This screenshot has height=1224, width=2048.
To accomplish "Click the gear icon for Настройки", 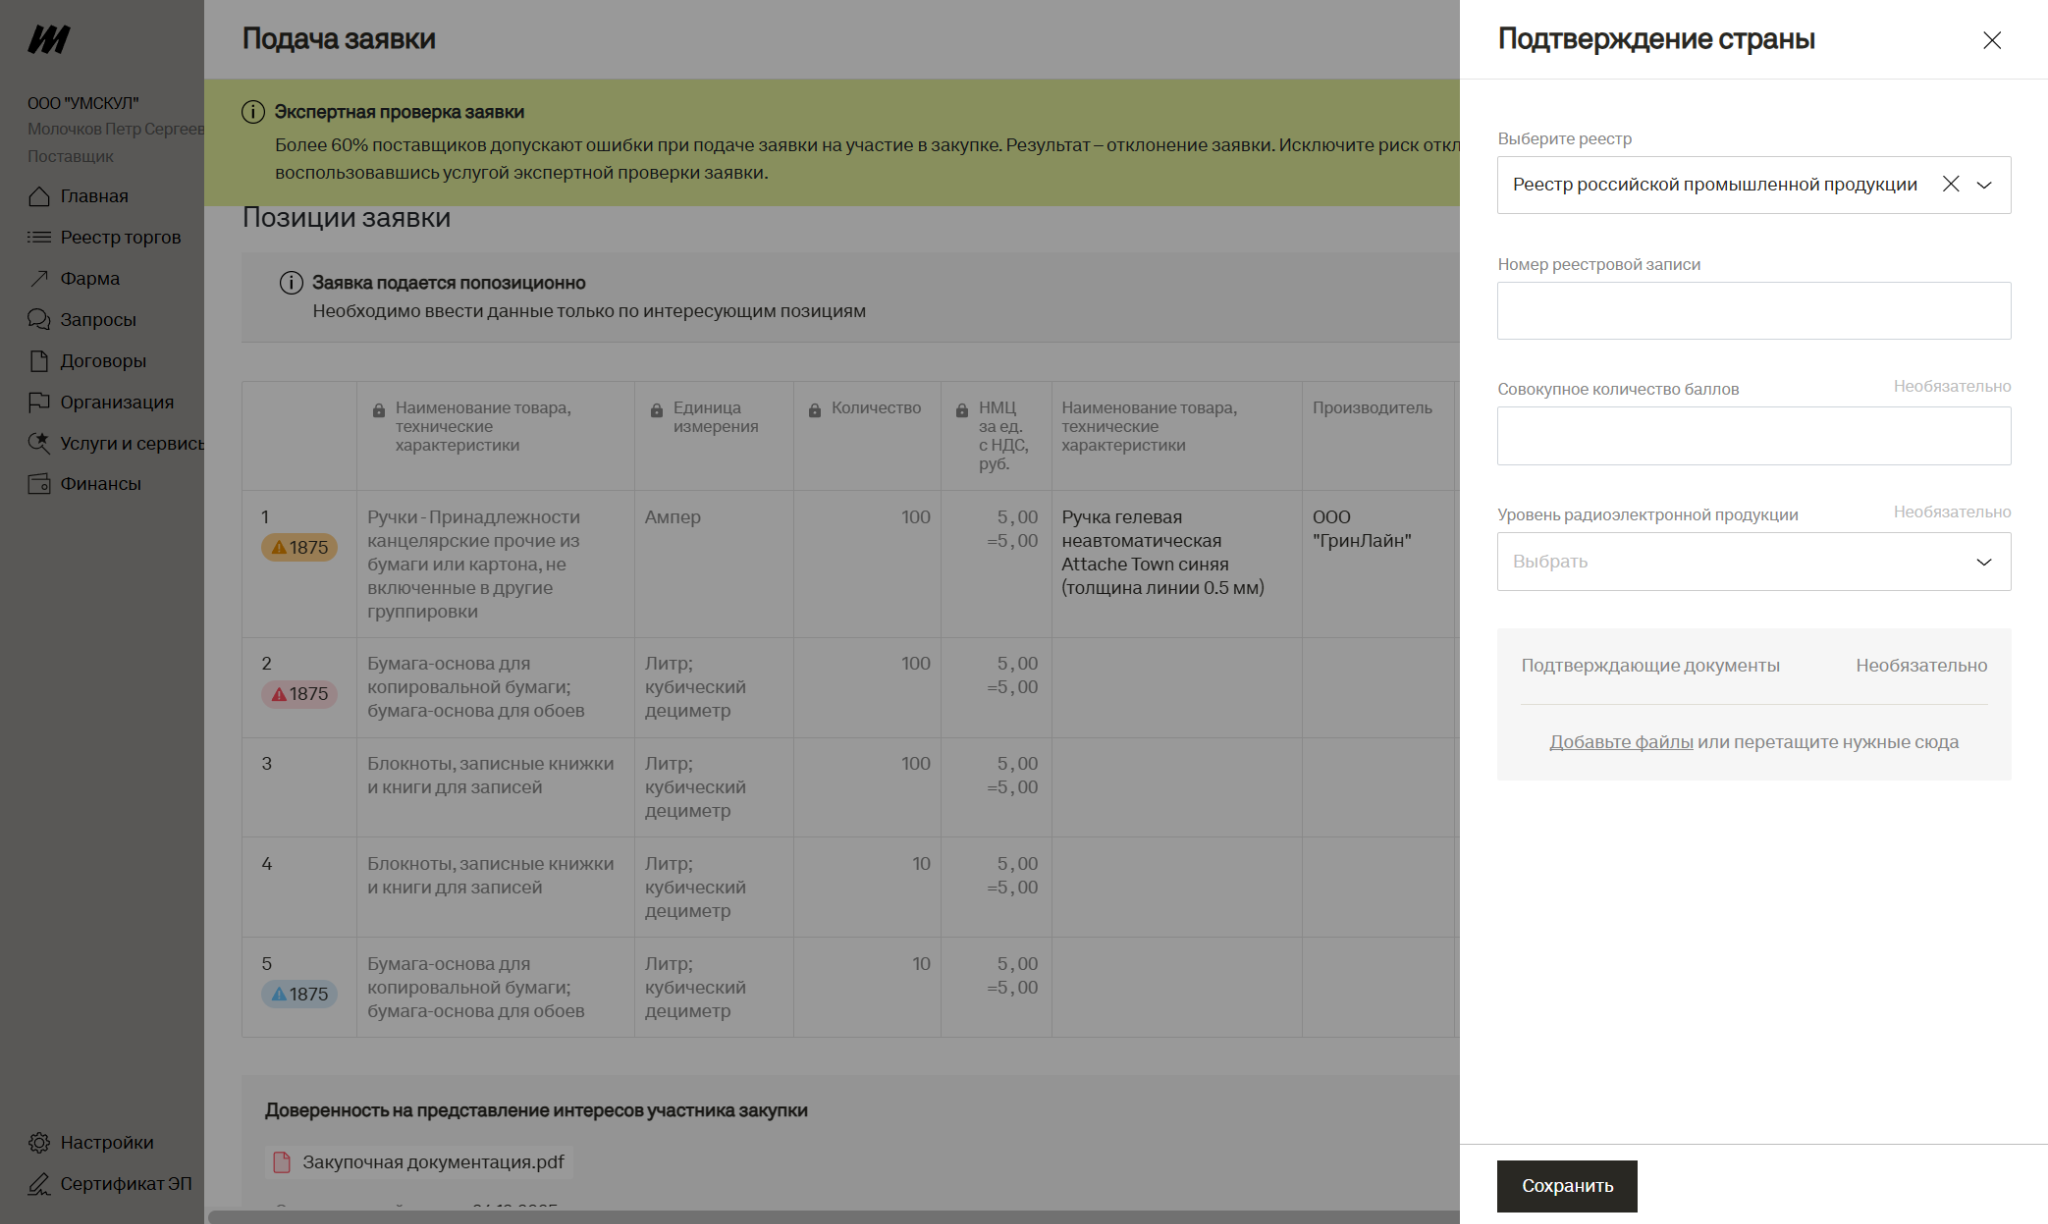I will coord(39,1142).
